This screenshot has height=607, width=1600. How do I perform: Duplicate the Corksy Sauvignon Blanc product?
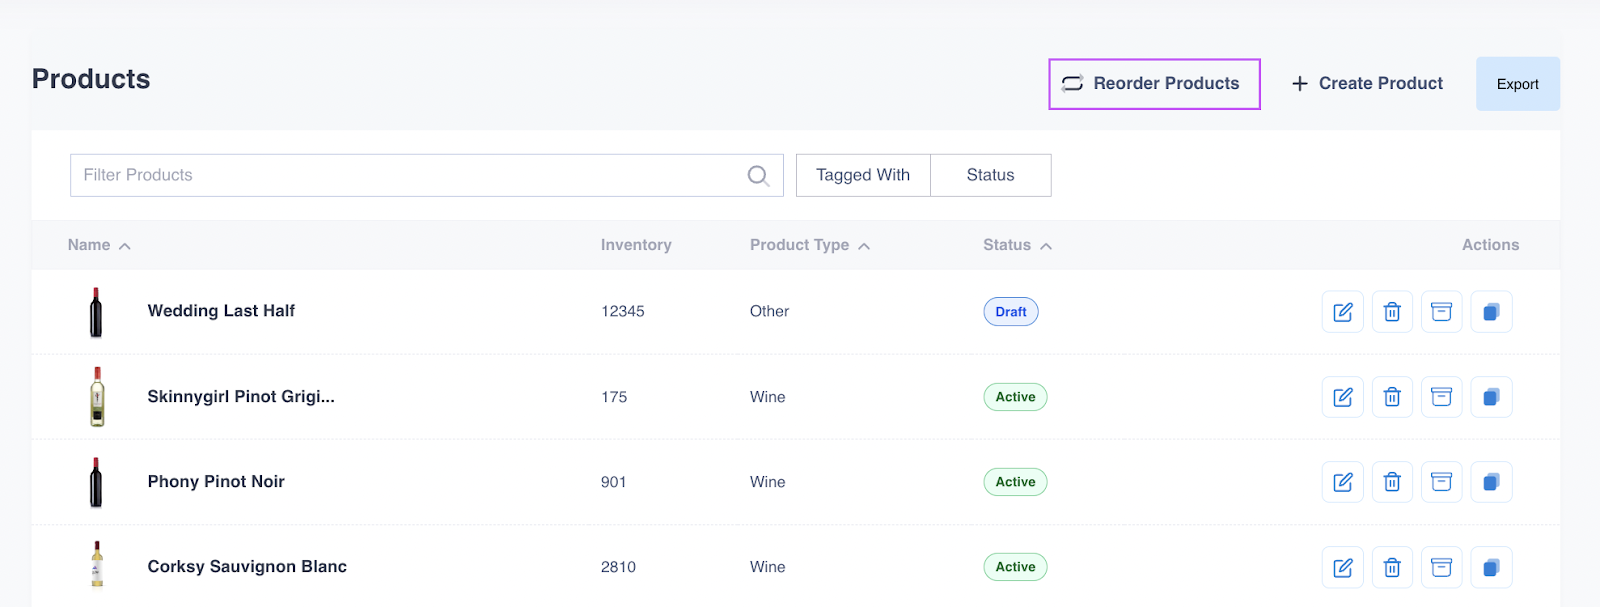coord(1491,567)
